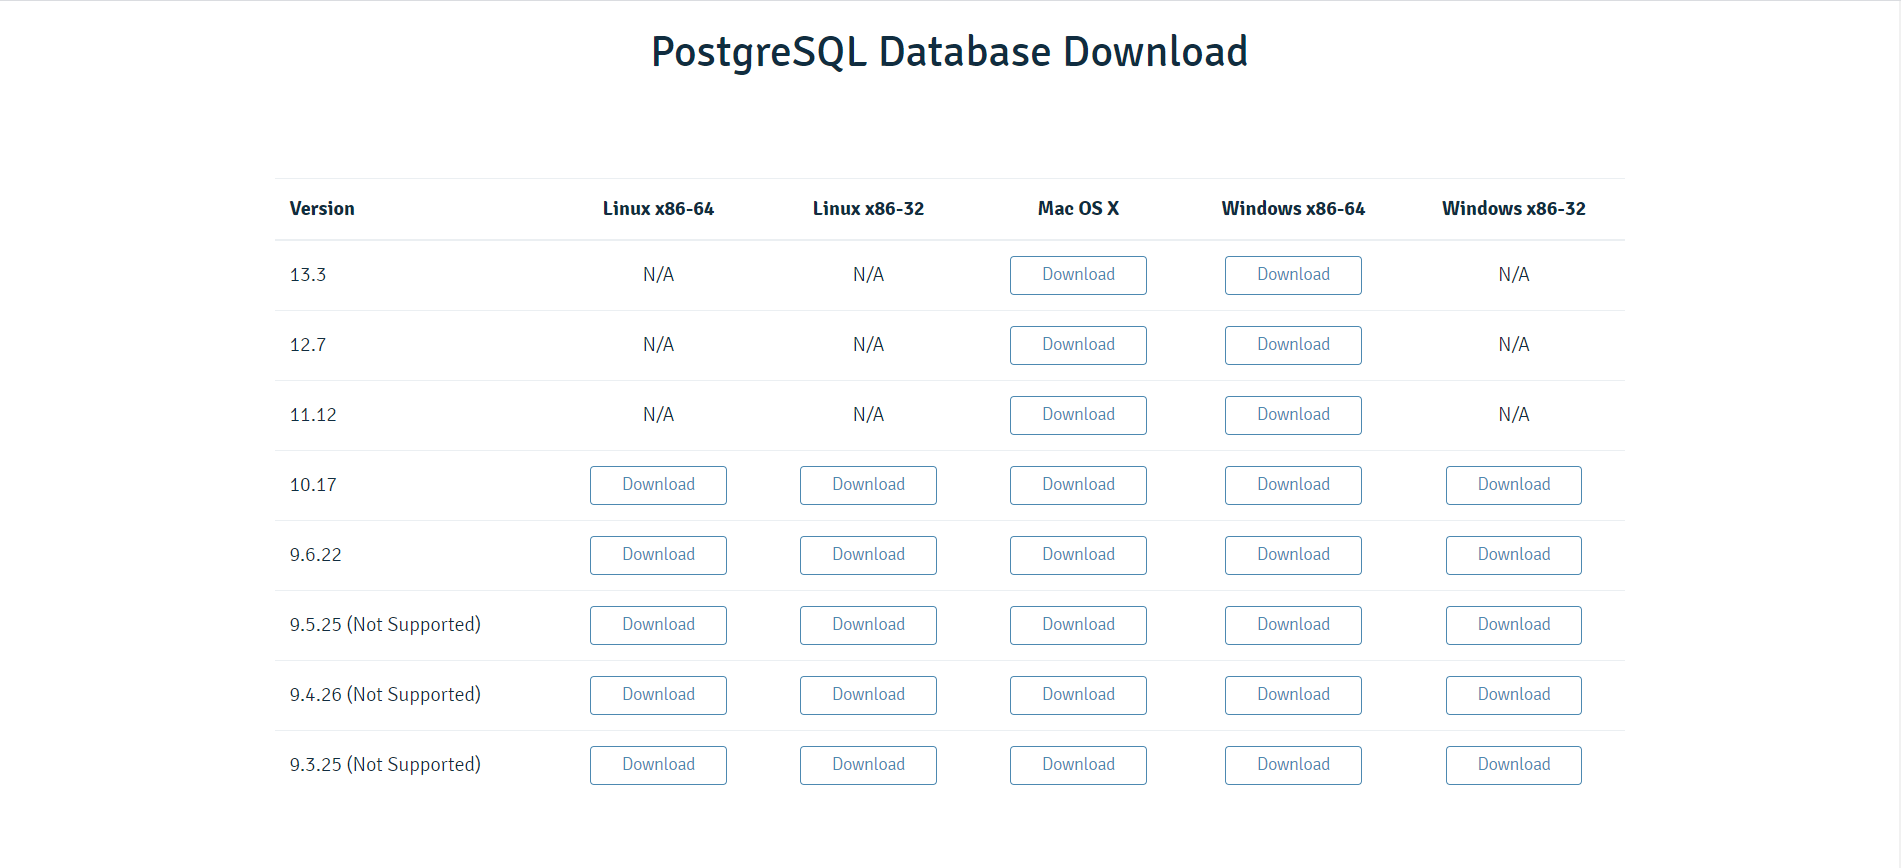Click N/A under Linux x86-32 for 12.7
1901x868 pixels.
[868, 345]
